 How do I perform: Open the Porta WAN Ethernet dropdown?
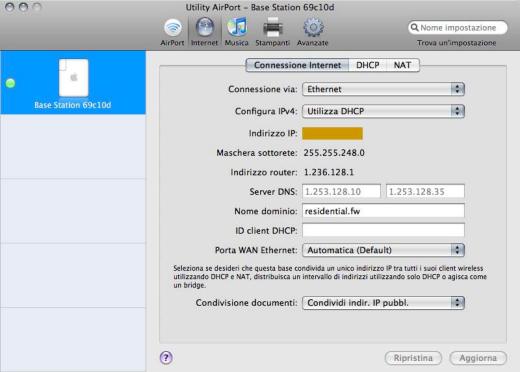[x=383, y=250]
